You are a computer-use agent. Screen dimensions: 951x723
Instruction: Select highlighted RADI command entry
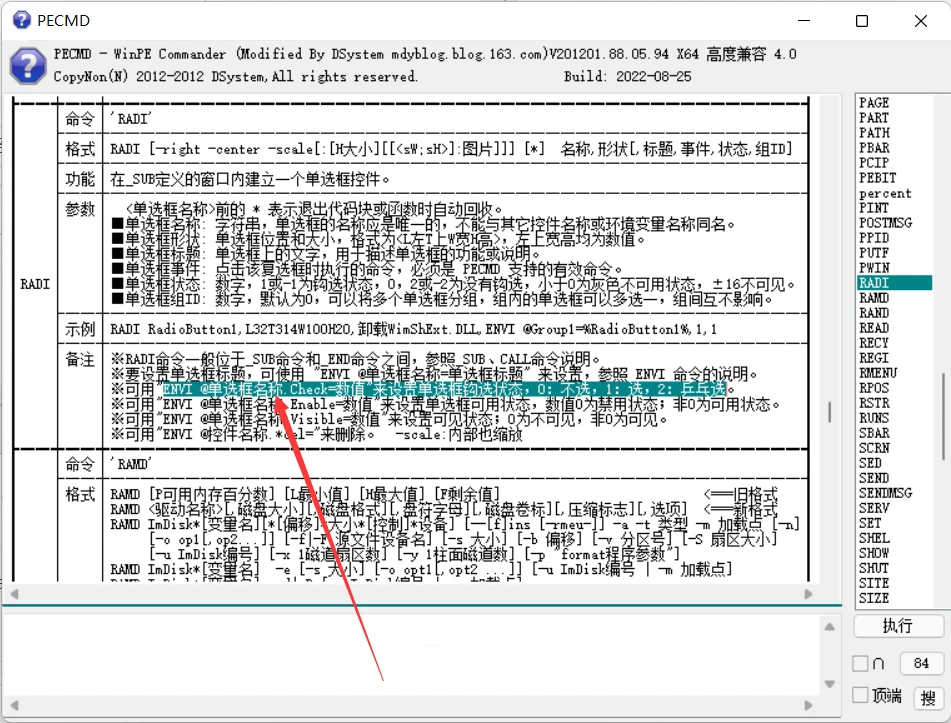click(x=894, y=283)
